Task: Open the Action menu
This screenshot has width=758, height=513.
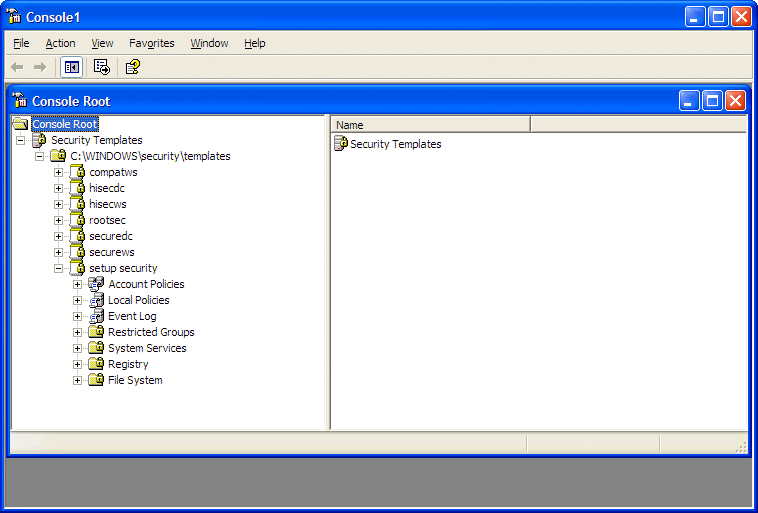Action: (60, 43)
